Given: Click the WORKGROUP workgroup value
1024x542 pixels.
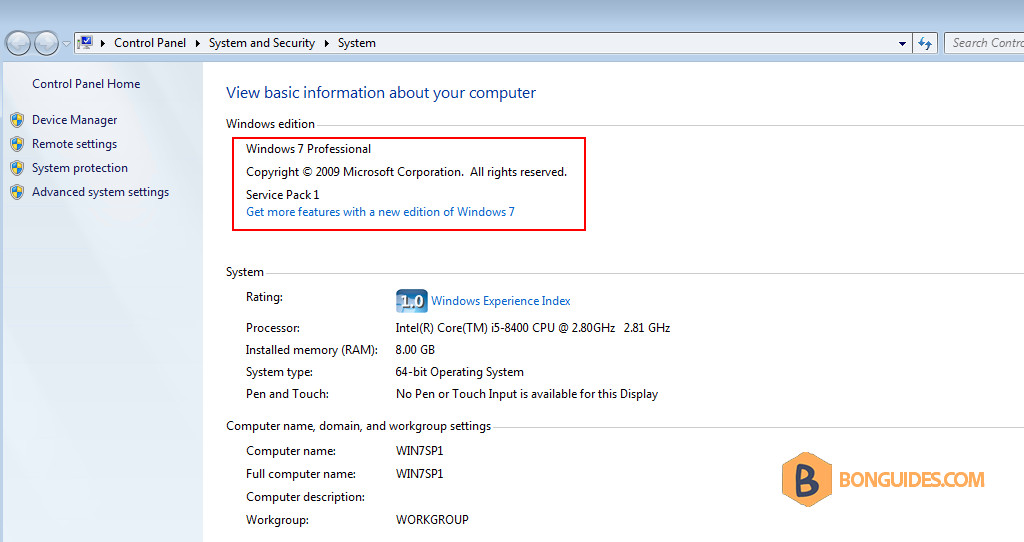Looking at the screenshot, I should 432,520.
